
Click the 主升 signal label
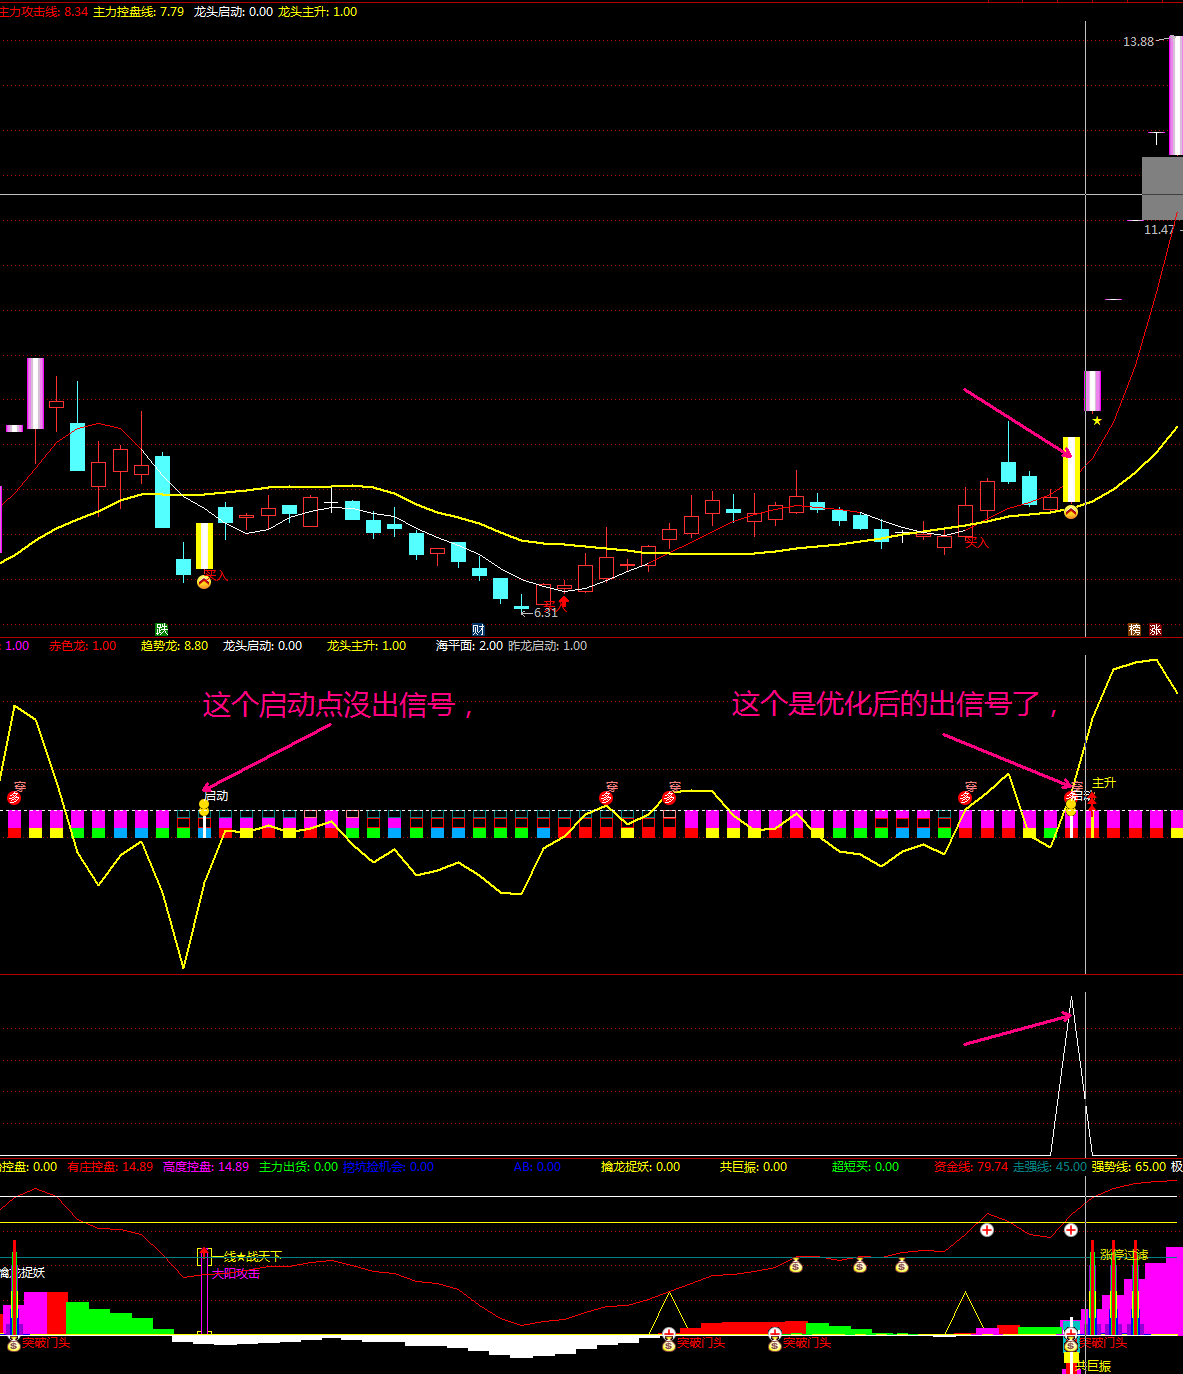click(1104, 783)
